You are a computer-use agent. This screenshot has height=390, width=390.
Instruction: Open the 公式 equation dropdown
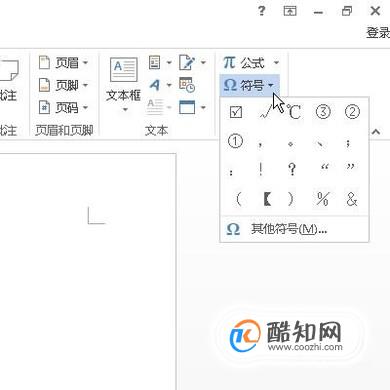tap(251, 62)
